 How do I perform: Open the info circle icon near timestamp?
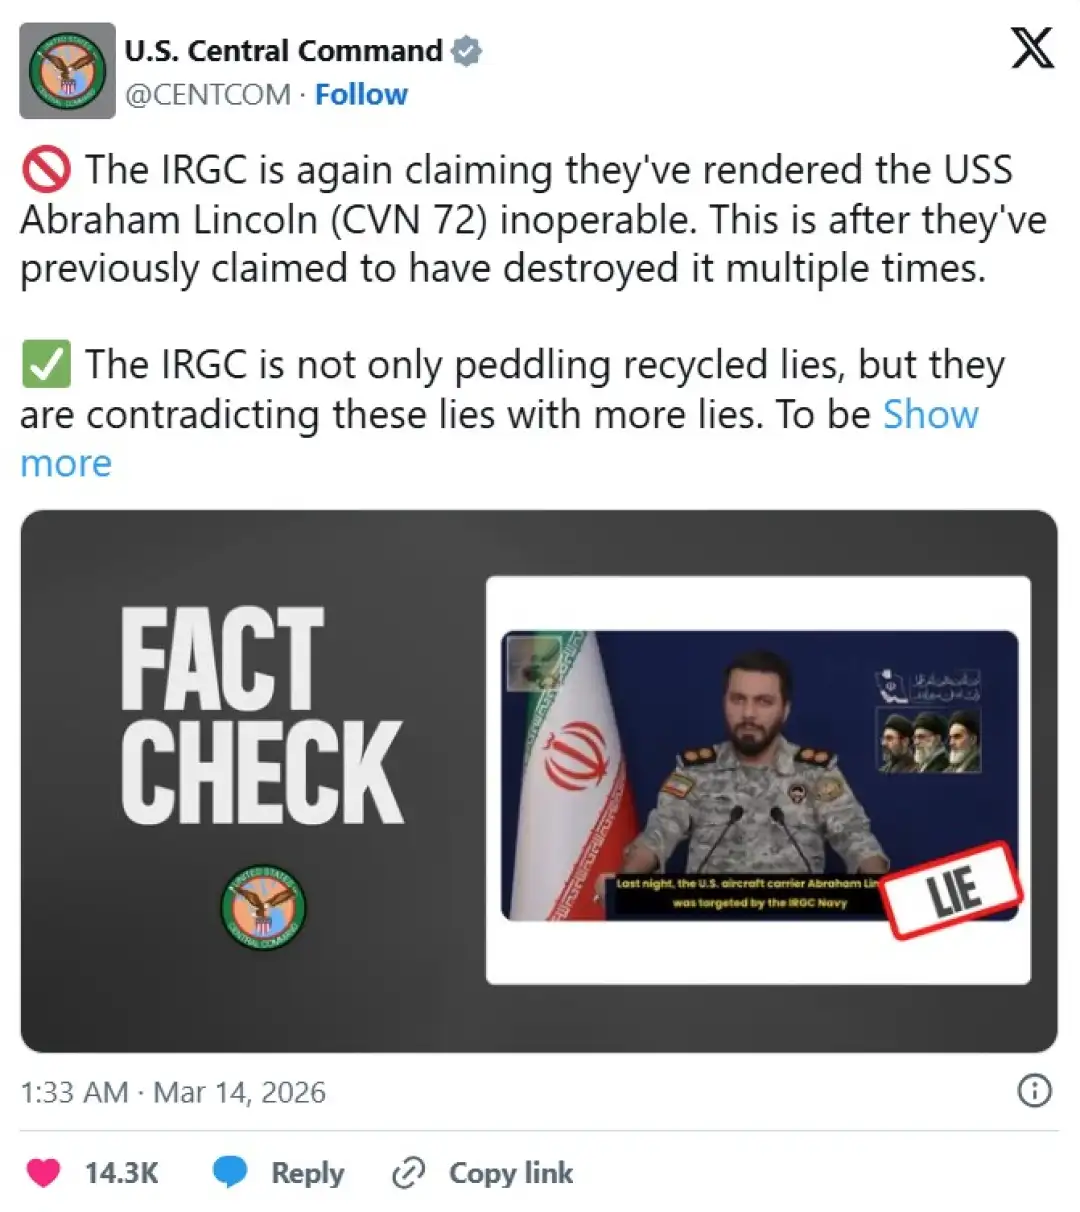coord(1034,1090)
